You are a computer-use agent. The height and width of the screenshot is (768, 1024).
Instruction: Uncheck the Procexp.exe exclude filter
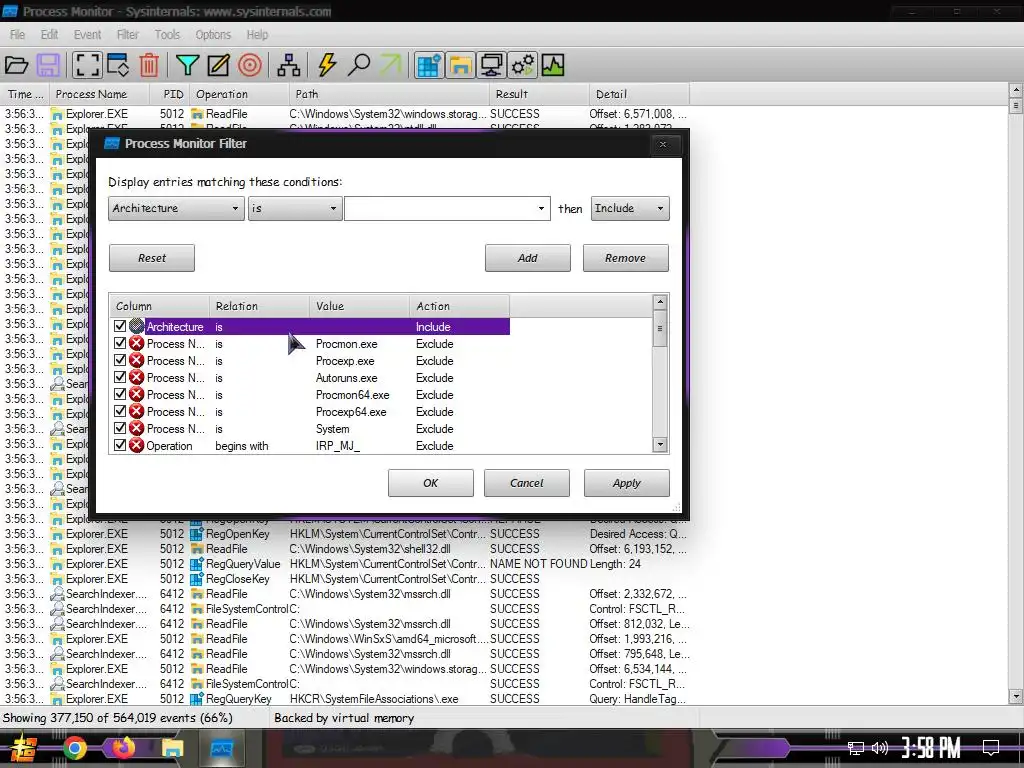click(120, 360)
